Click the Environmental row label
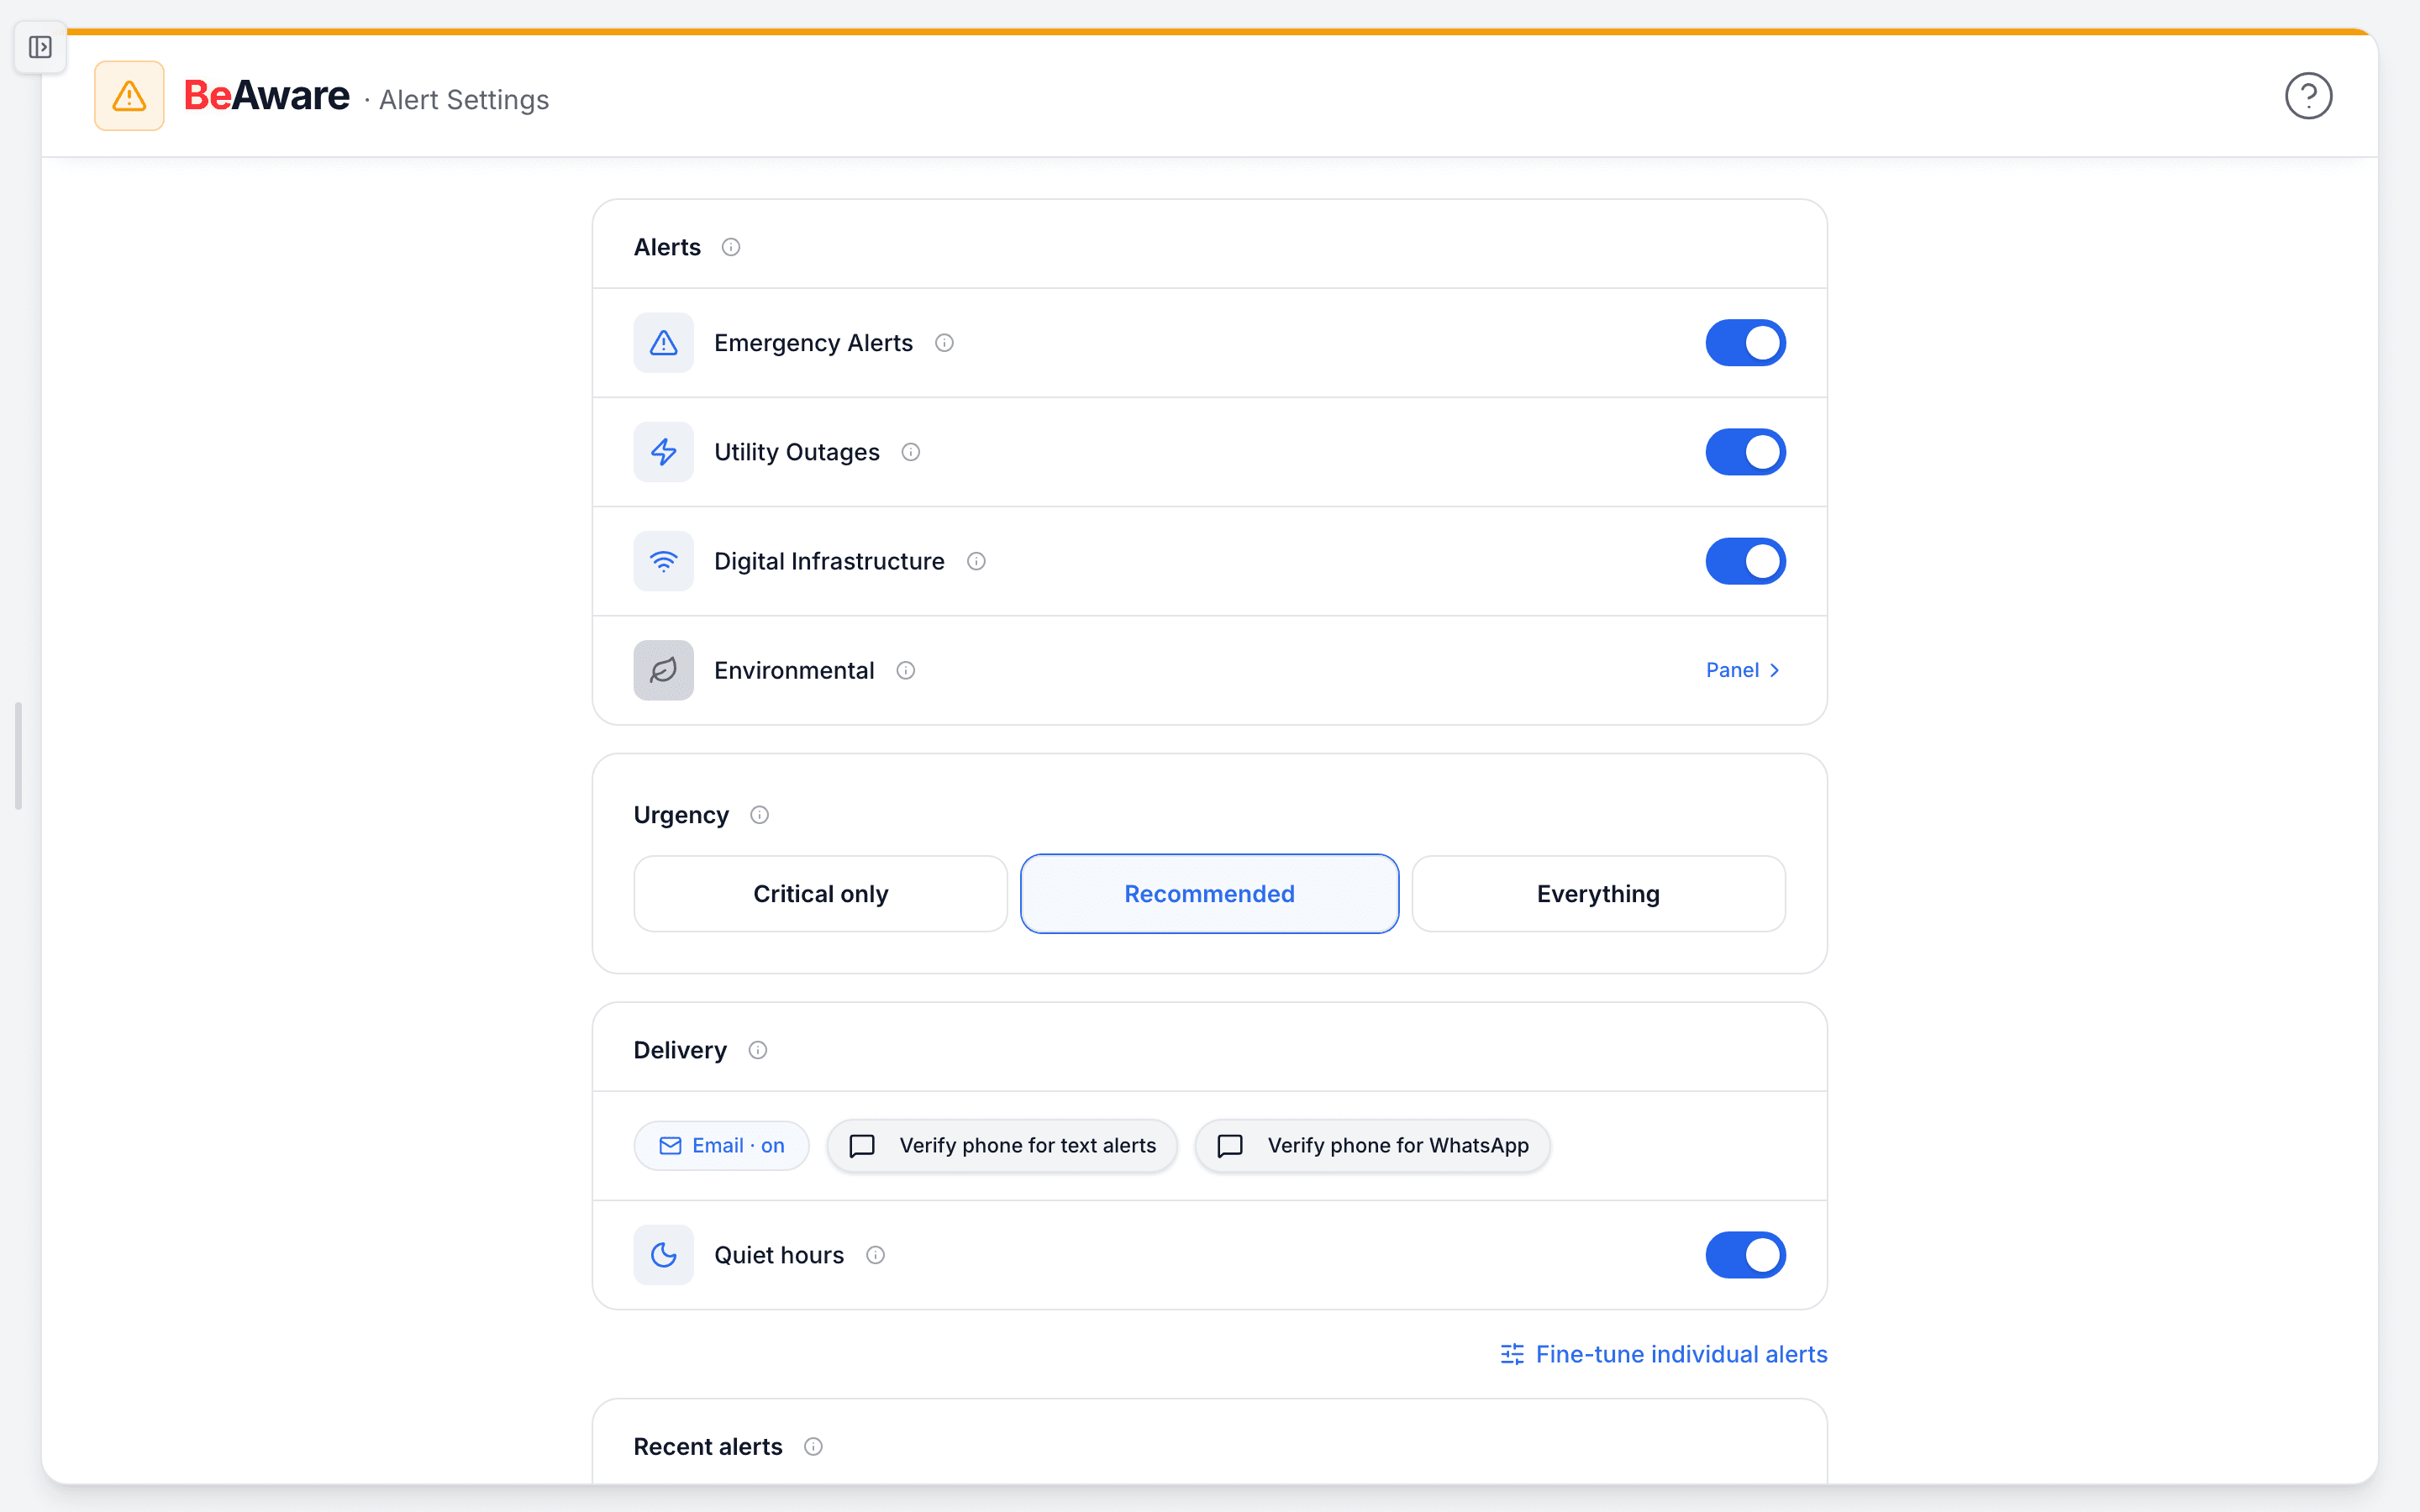Viewport: 2420px width, 1512px height. pyautogui.click(x=794, y=670)
